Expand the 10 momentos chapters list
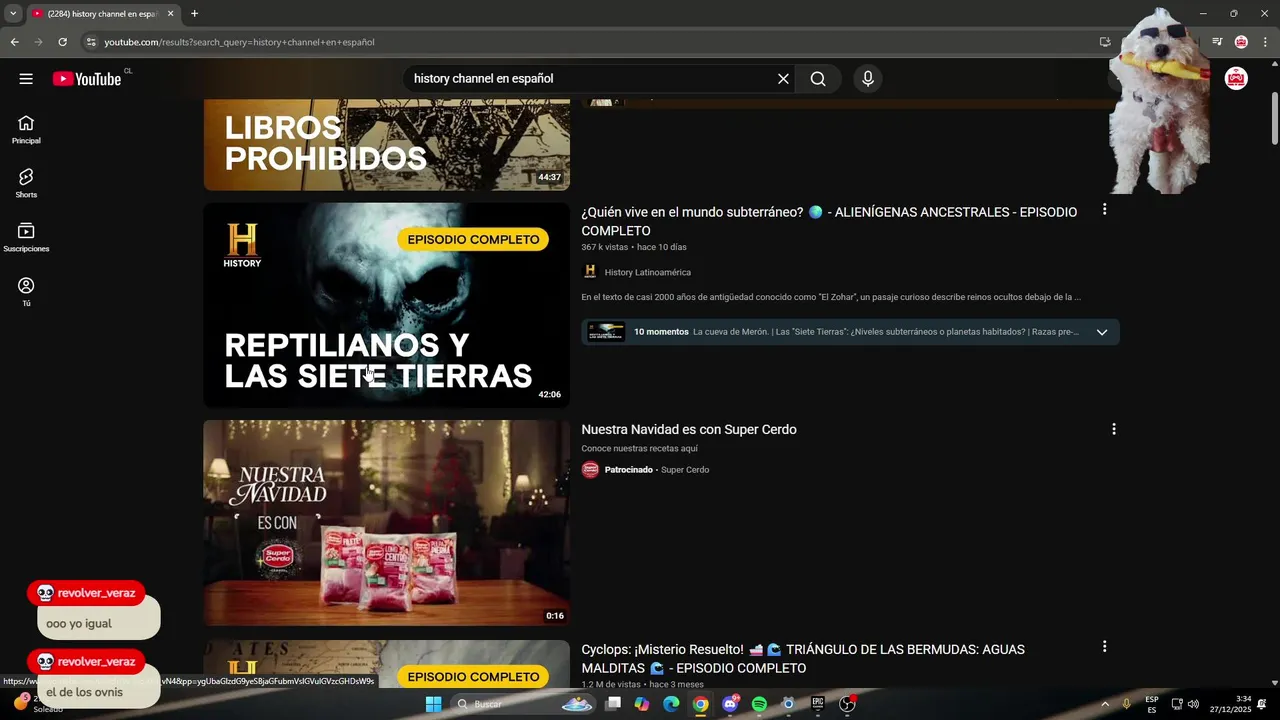1280x720 pixels. pyautogui.click(x=1102, y=332)
